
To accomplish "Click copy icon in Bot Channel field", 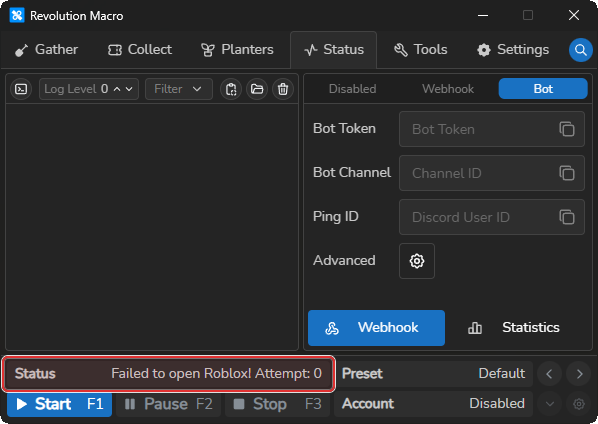I will [567, 173].
